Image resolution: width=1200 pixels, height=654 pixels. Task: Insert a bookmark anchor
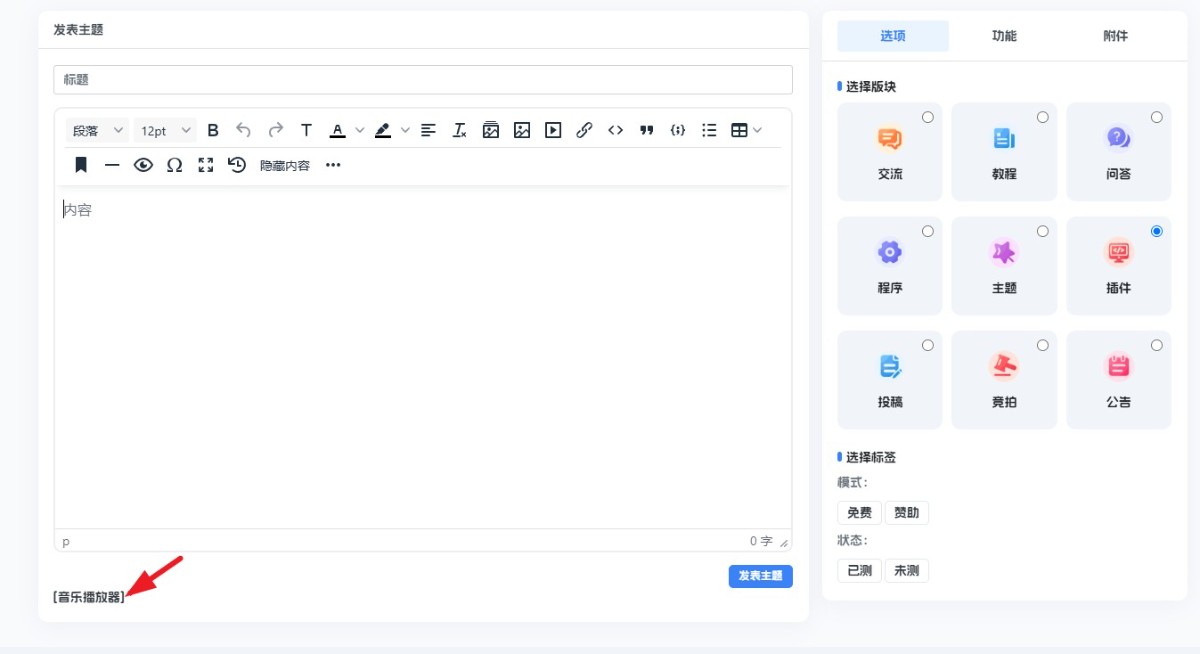(x=81, y=165)
